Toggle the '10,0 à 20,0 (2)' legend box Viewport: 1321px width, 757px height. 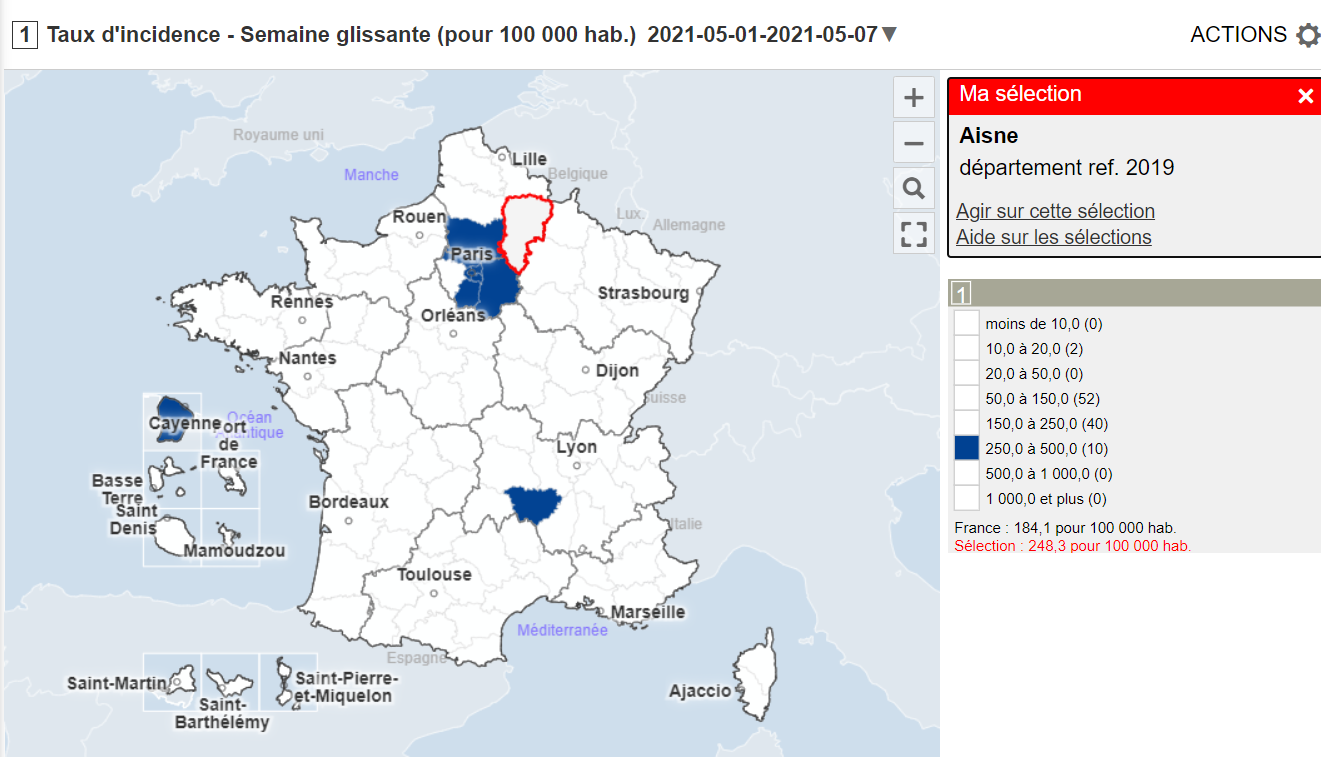(x=967, y=348)
